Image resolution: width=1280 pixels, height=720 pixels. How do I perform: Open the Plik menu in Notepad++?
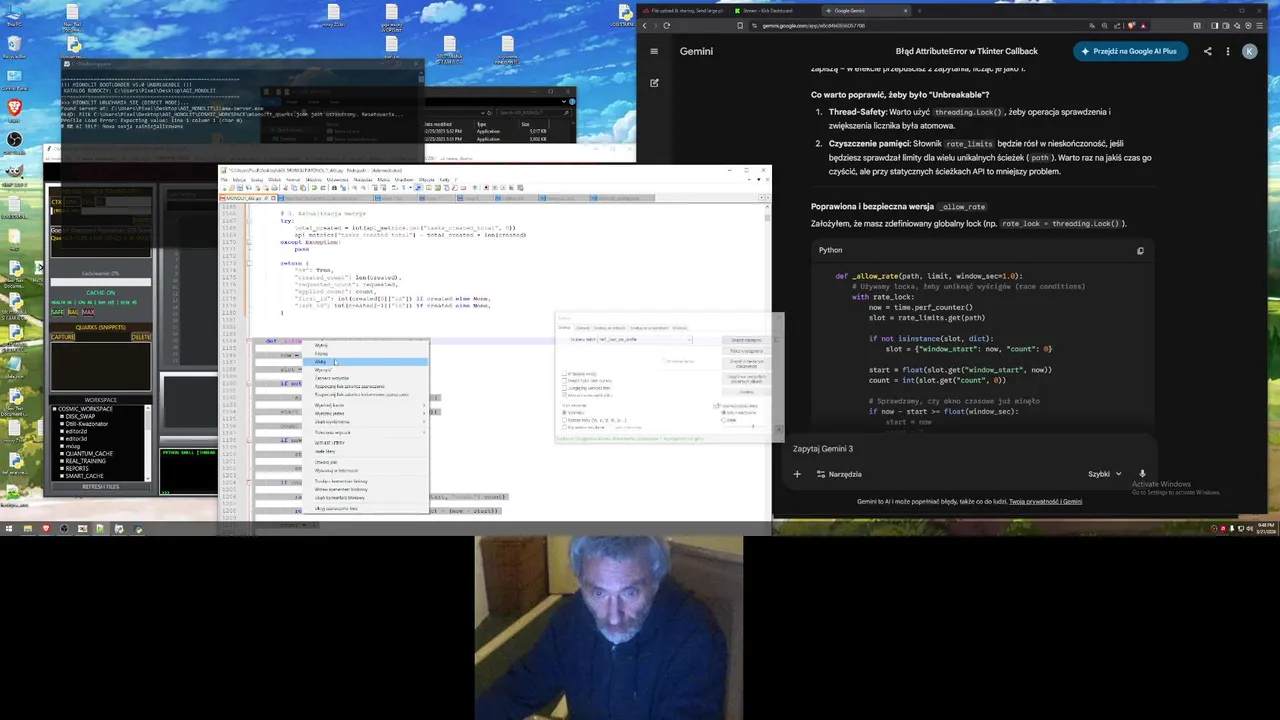[x=224, y=180]
